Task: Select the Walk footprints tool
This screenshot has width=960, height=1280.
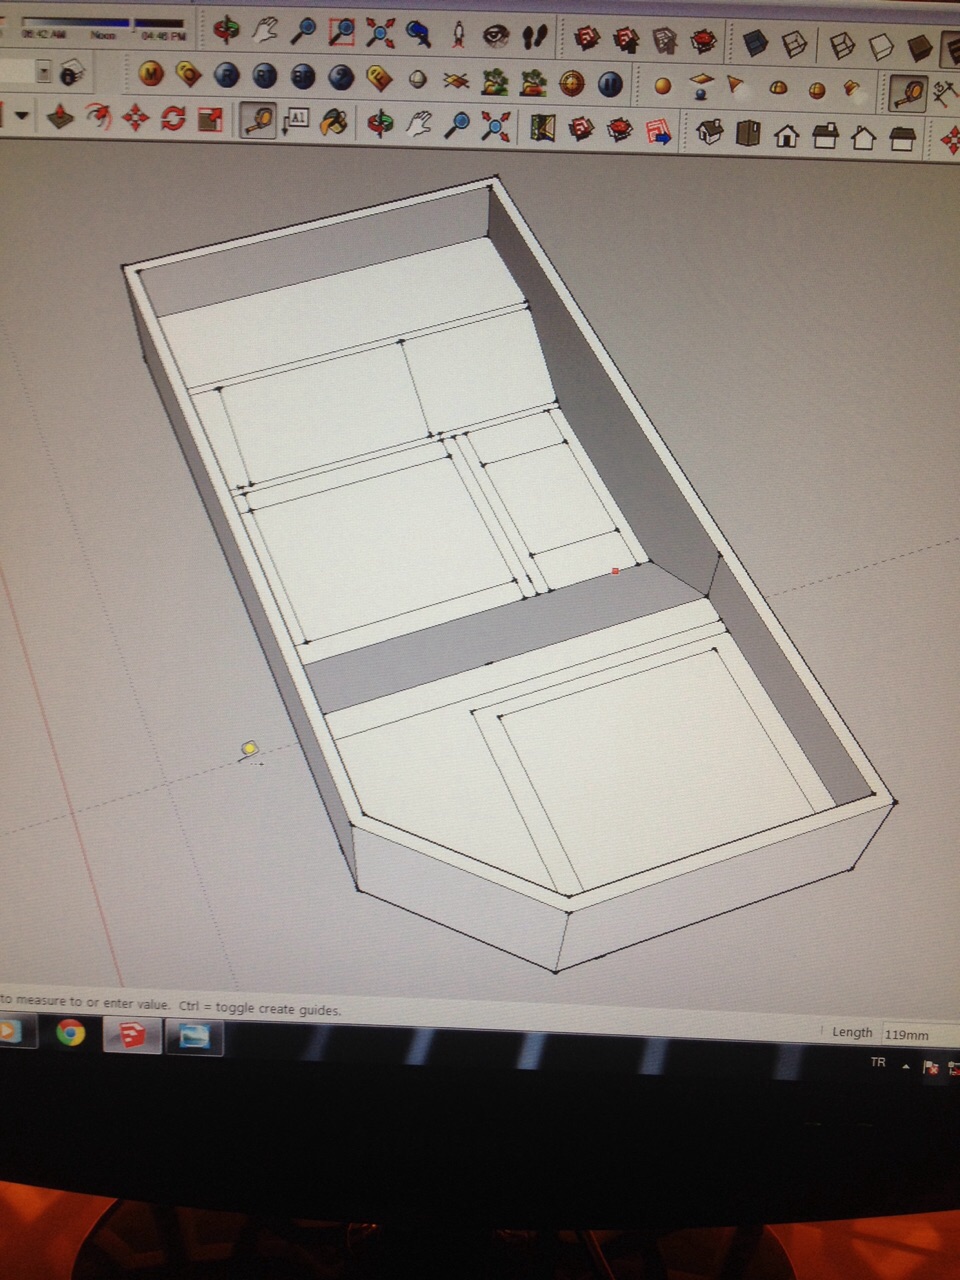Action: 537,37
